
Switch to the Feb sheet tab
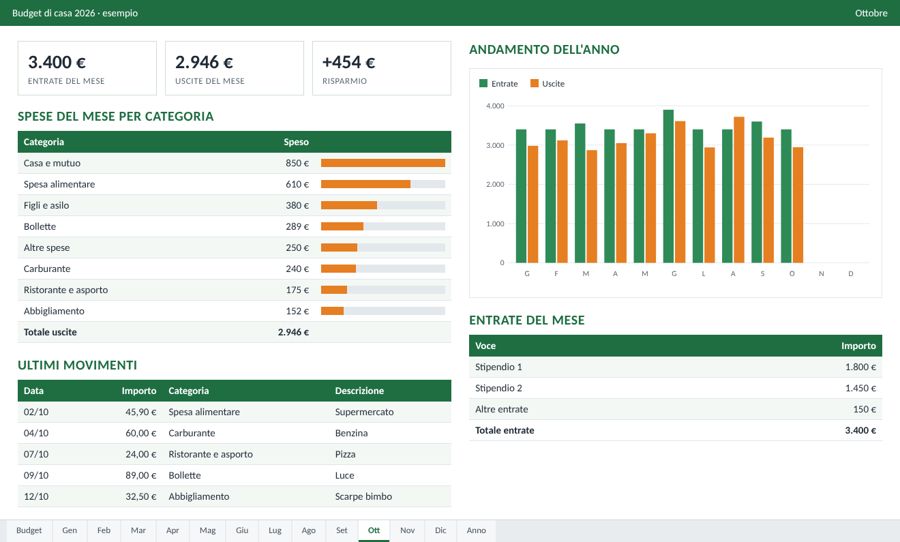(104, 530)
